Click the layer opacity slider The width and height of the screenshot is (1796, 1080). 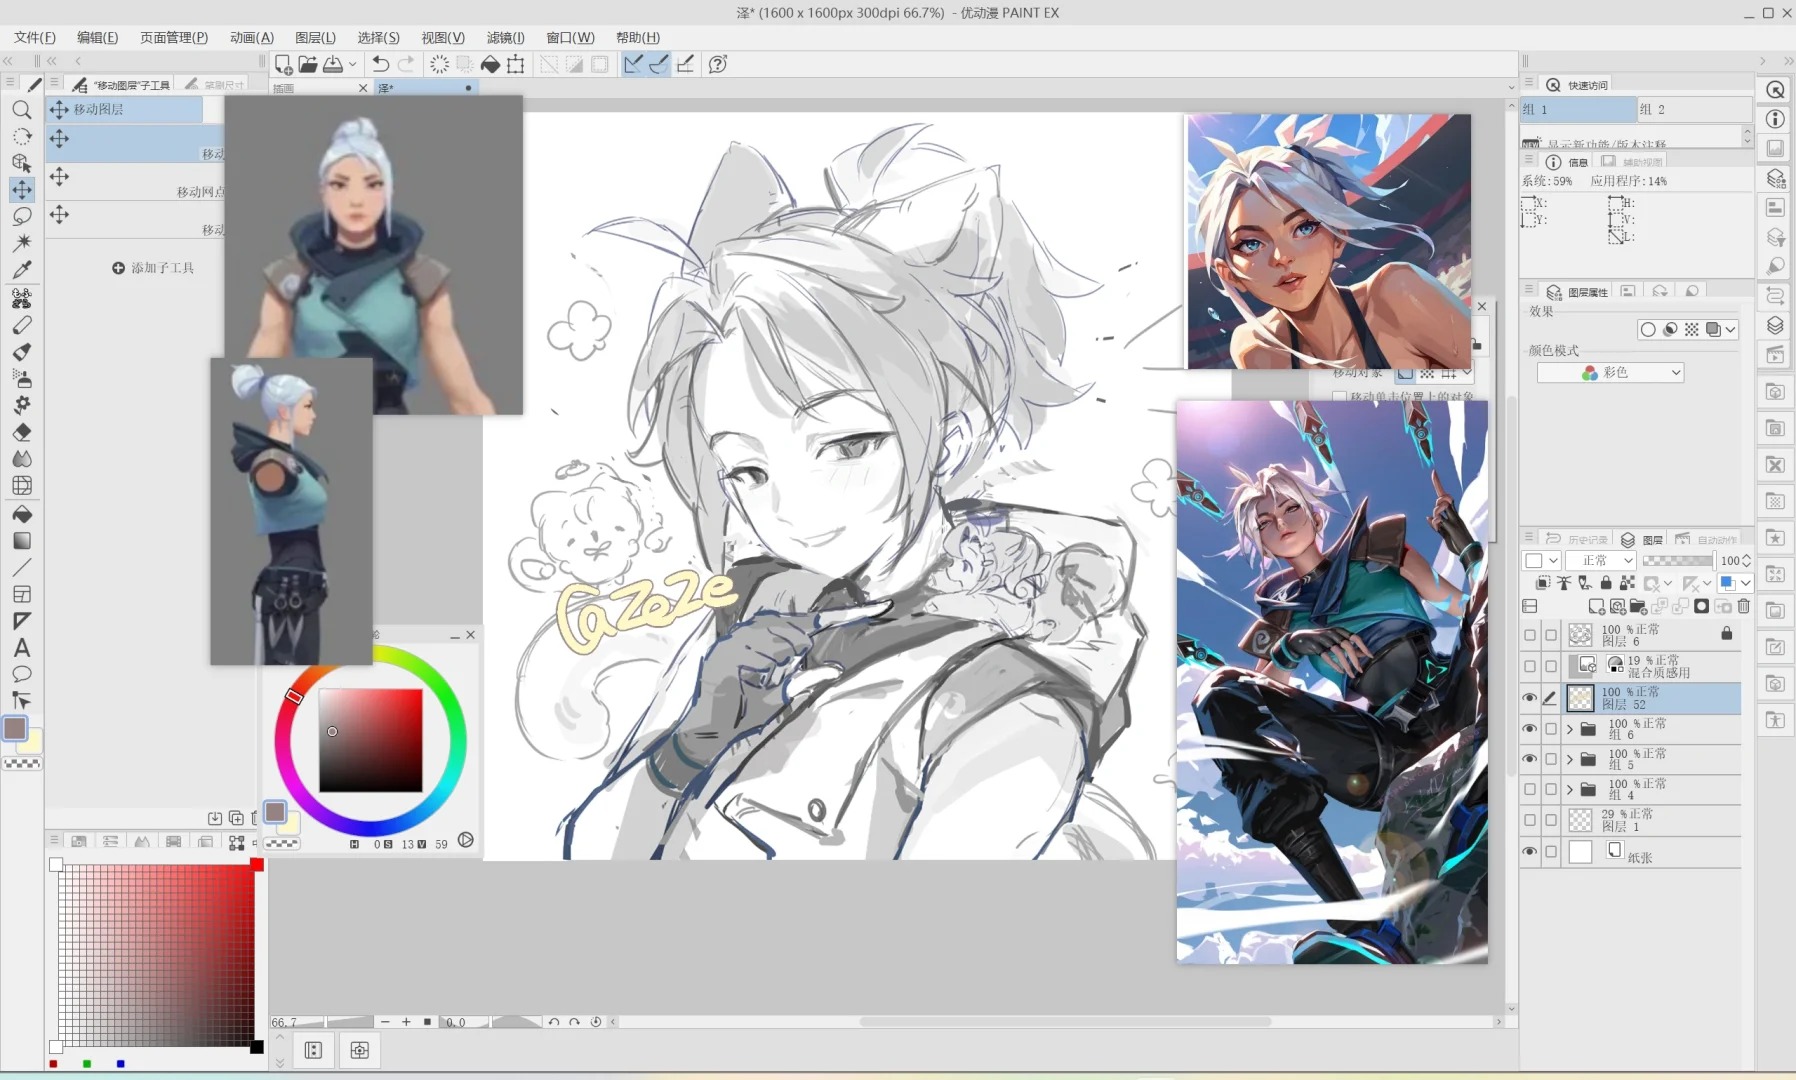1677,560
